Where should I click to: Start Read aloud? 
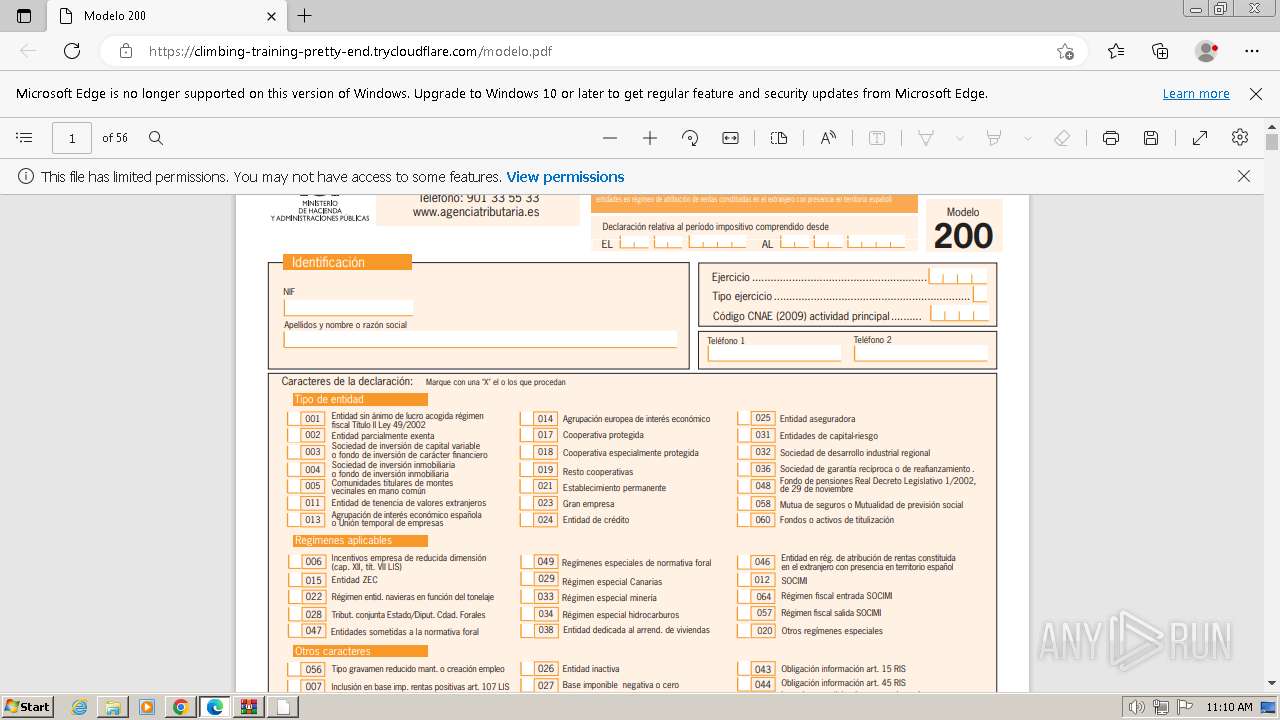pos(828,138)
